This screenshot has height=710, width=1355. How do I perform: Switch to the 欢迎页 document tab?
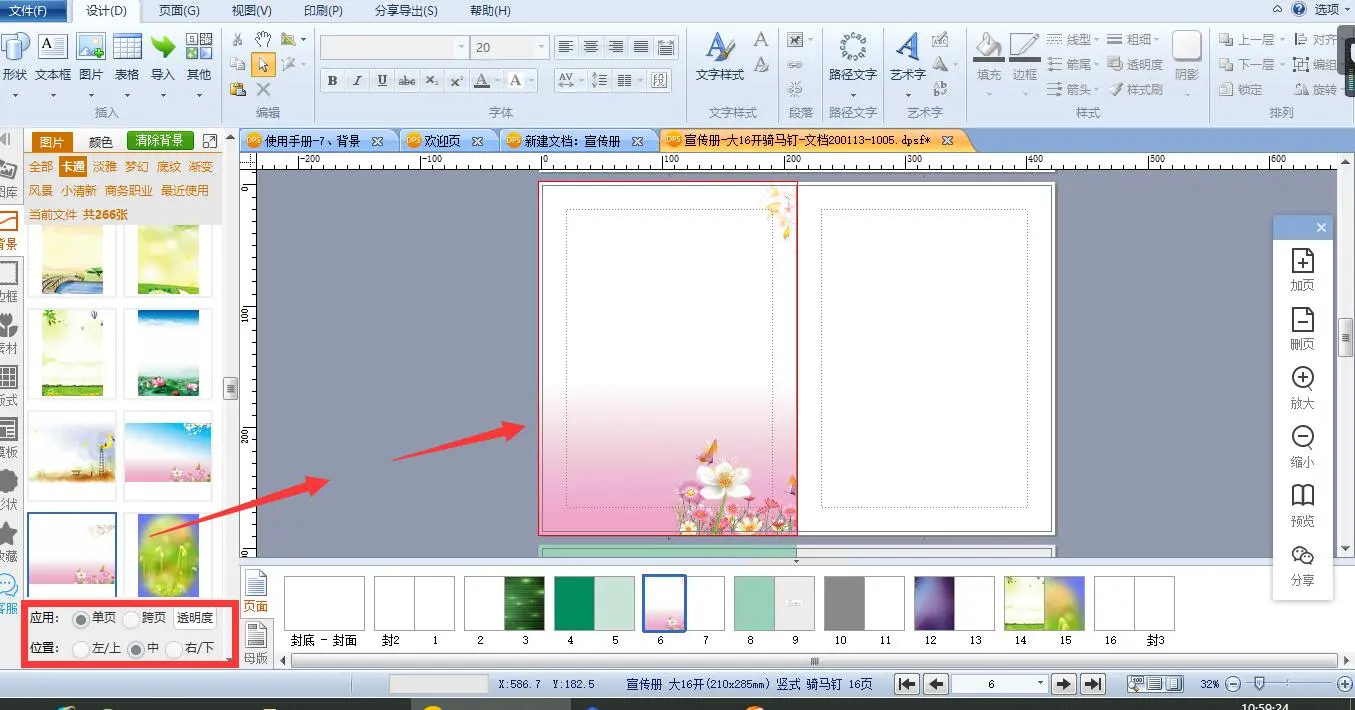click(442, 141)
